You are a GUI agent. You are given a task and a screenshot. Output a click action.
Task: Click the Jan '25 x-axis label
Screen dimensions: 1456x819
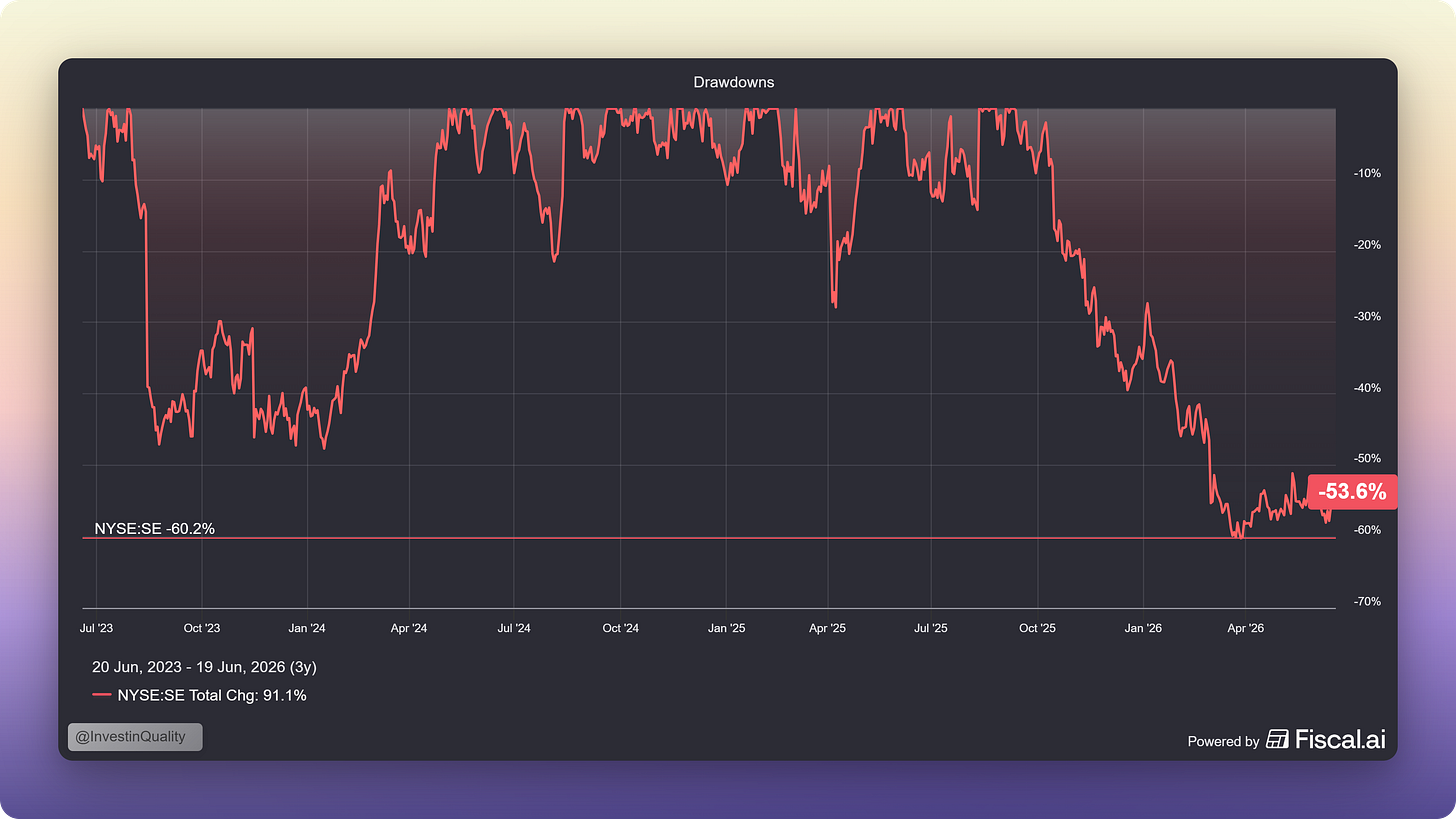tap(726, 628)
